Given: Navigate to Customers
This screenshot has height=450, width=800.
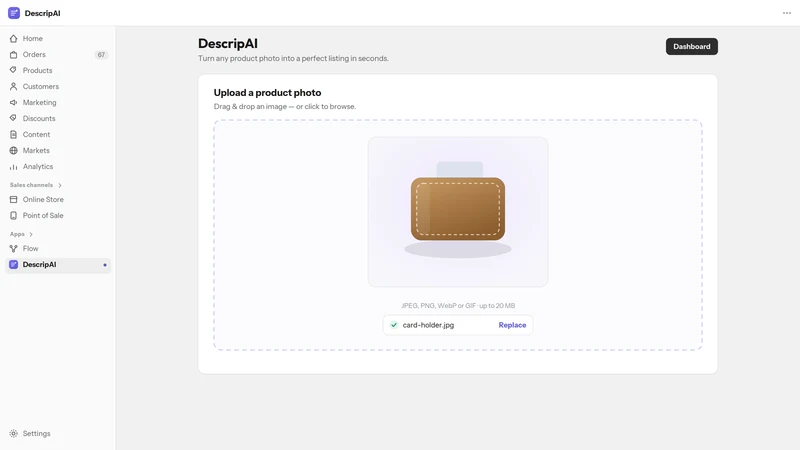Looking at the screenshot, I should 58,87.
